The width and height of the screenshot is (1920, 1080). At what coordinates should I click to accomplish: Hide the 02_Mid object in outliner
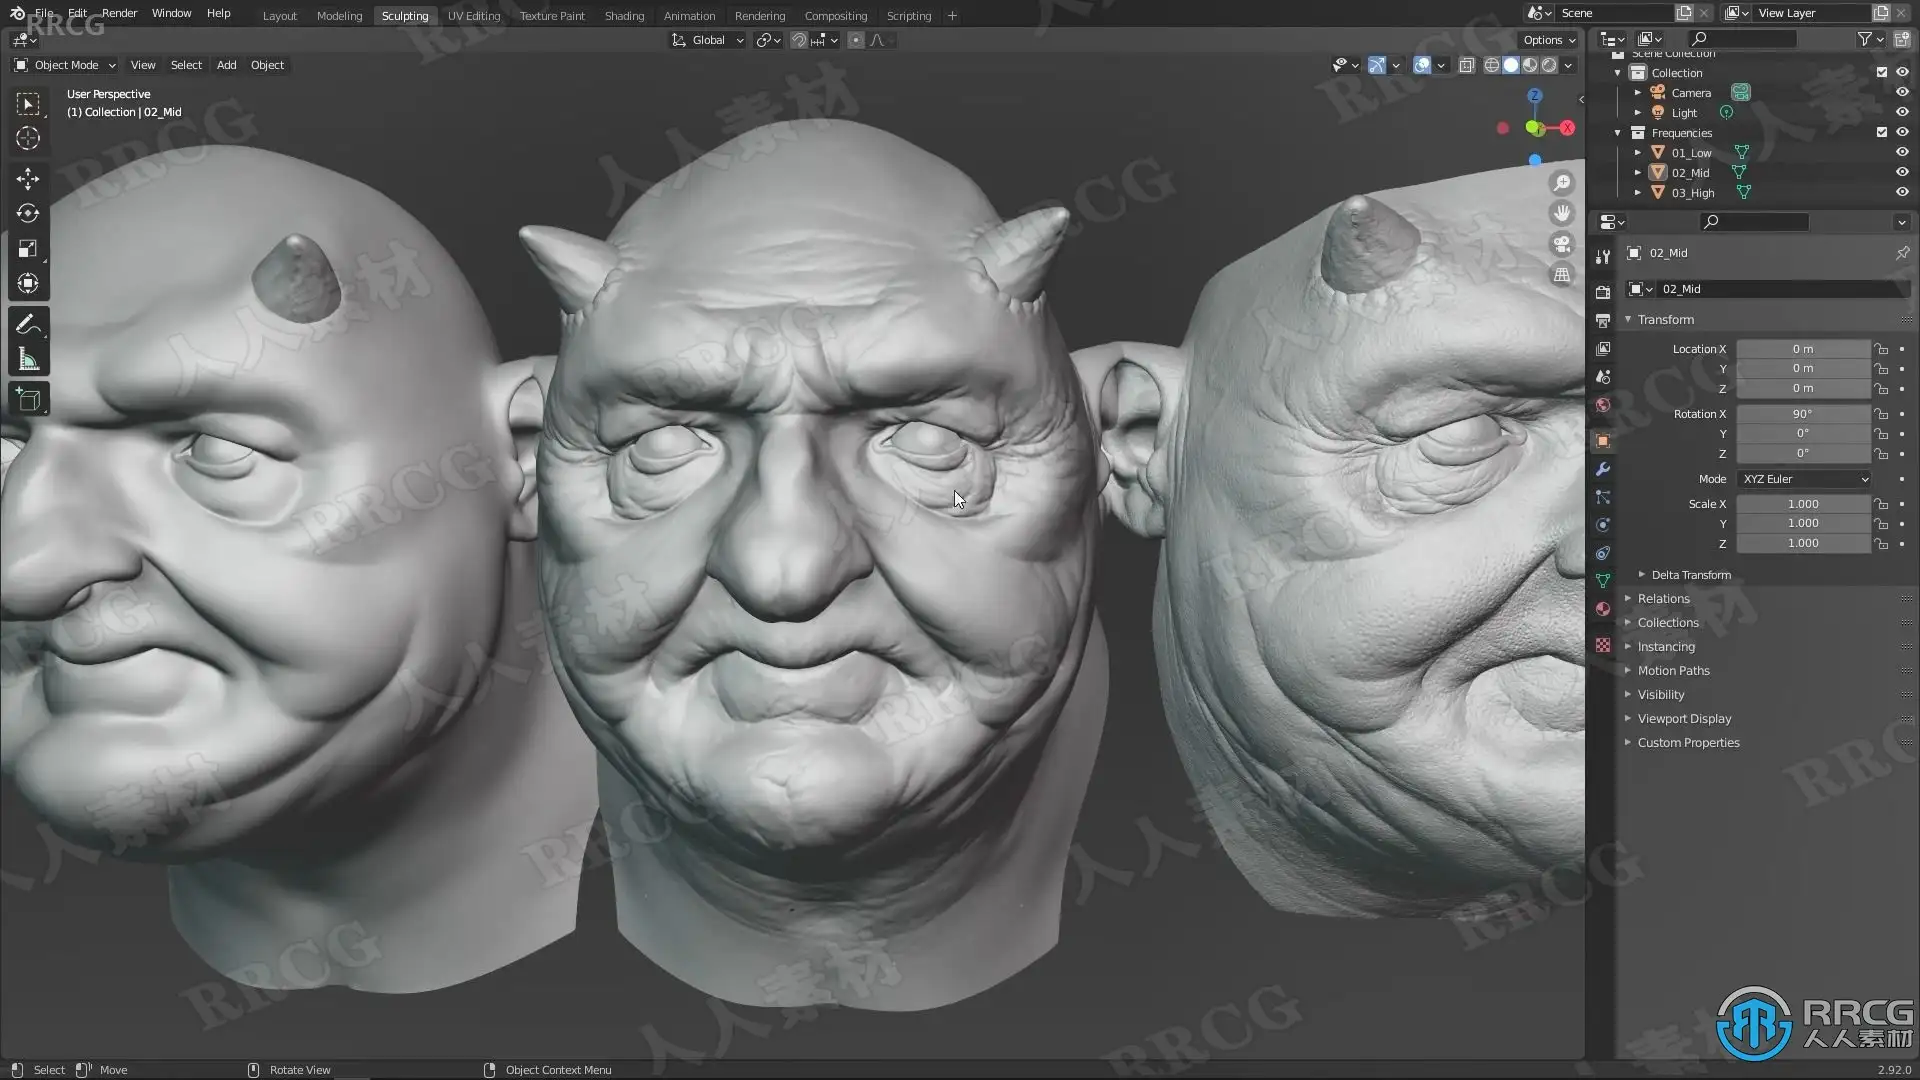(x=1902, y=172)
